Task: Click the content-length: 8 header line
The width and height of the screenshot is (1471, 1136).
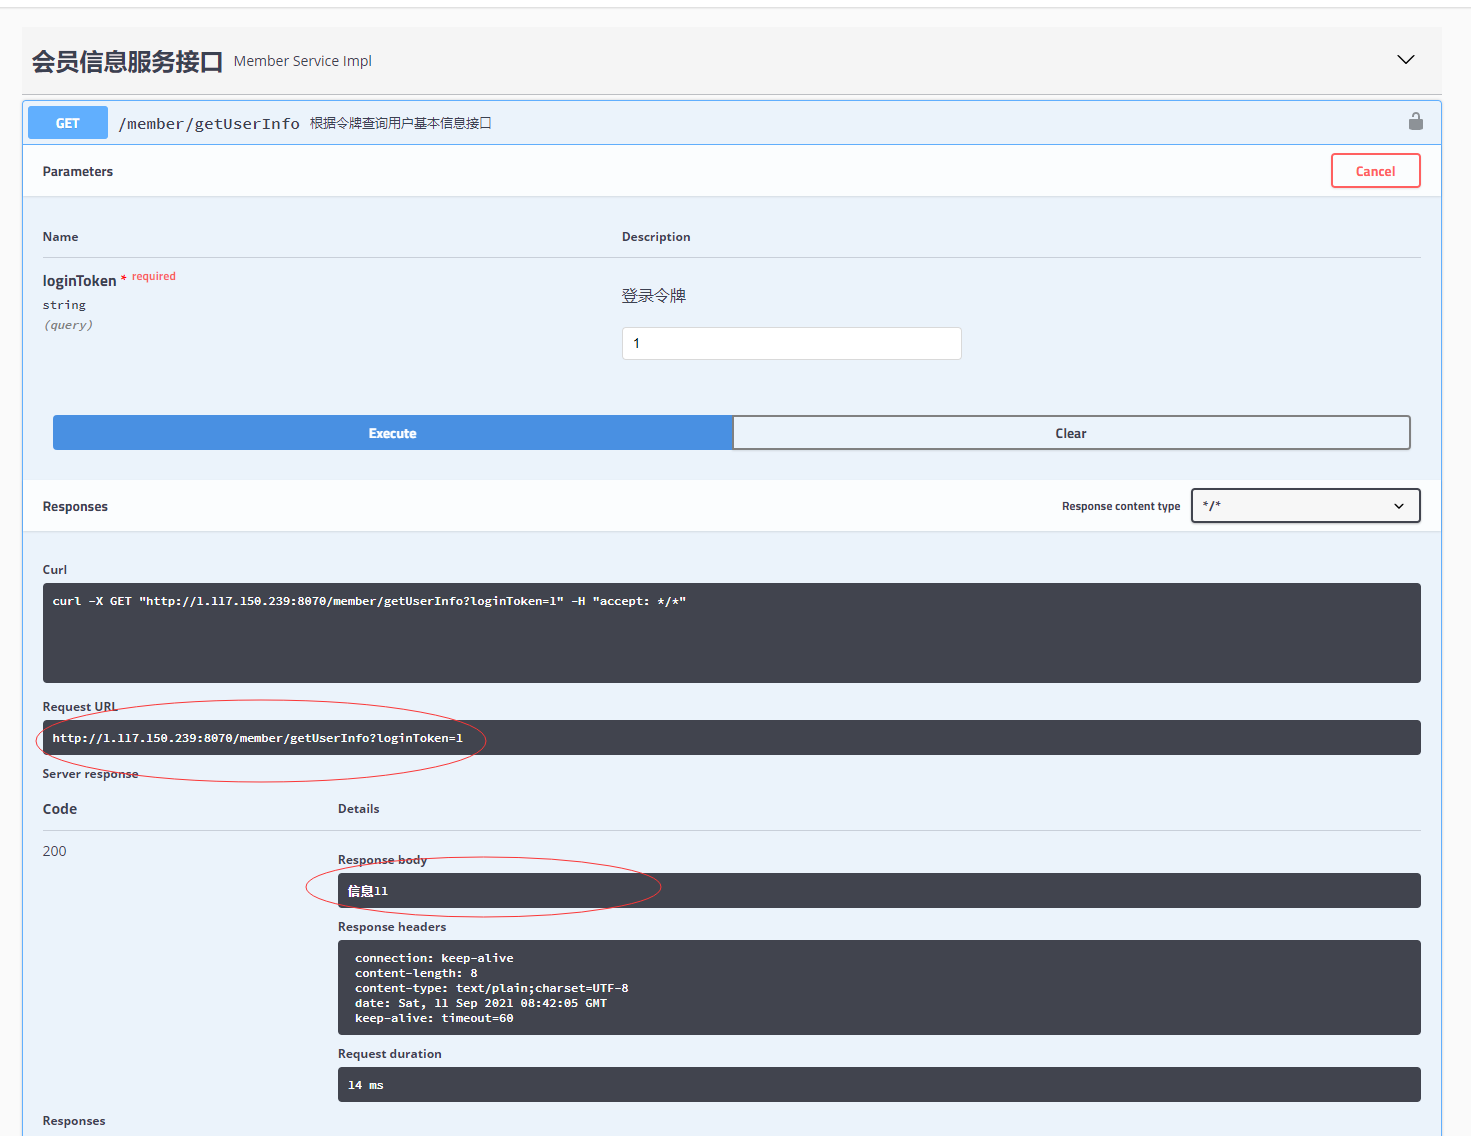Action: 416,973
